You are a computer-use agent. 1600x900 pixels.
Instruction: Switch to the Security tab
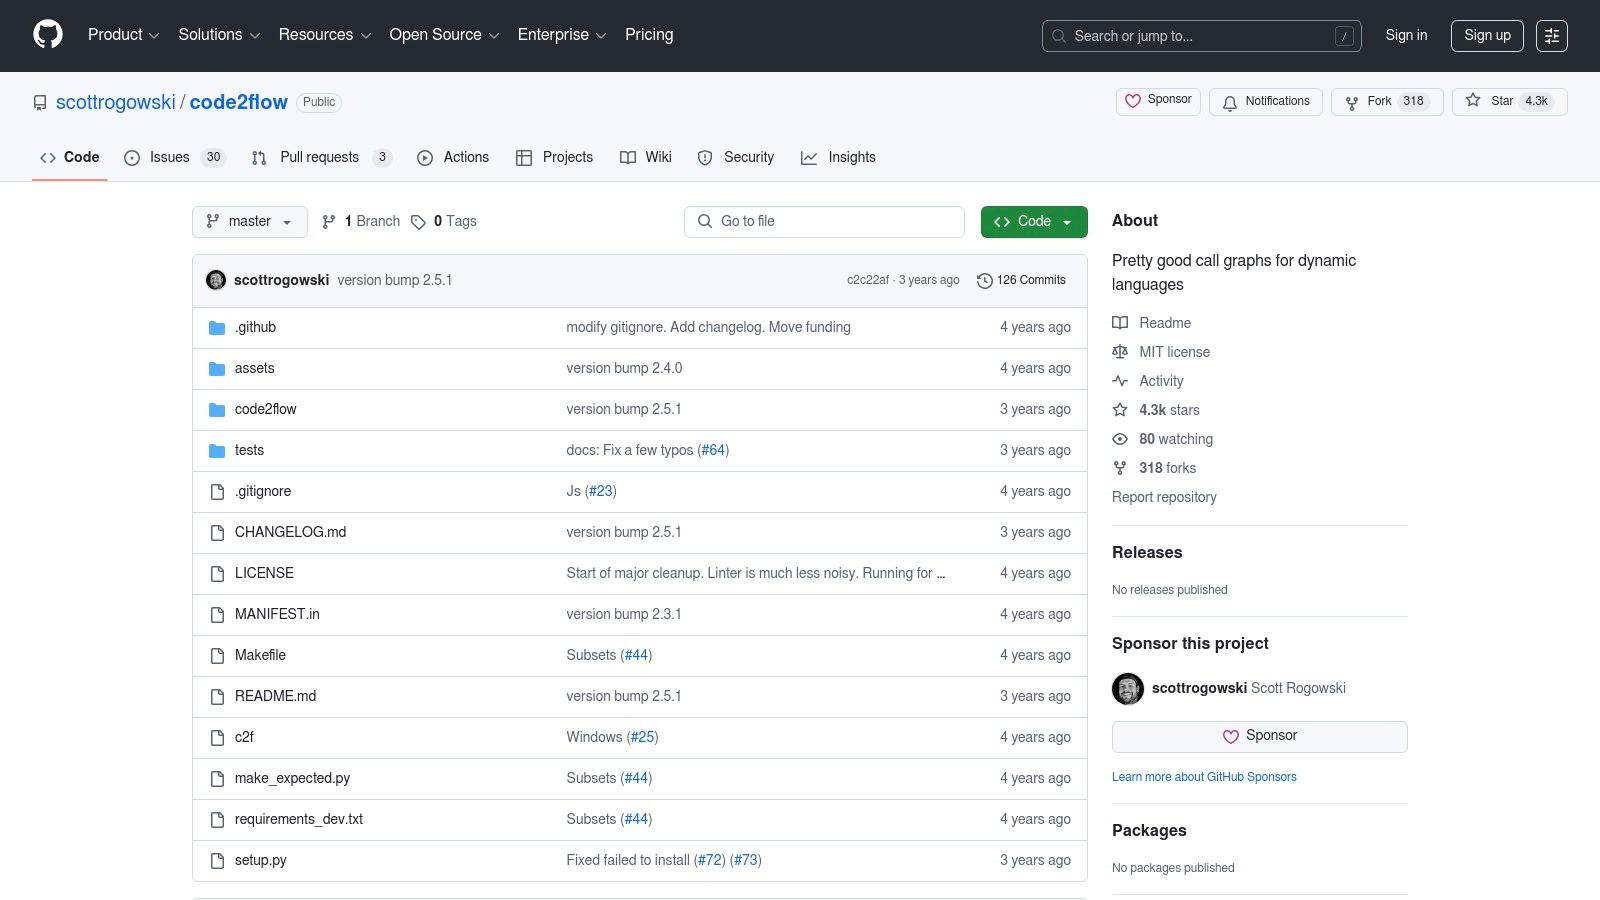[736, 158]
